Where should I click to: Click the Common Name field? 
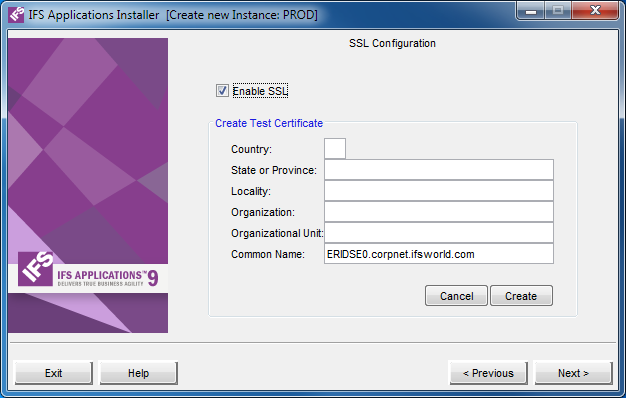(439, 253)
